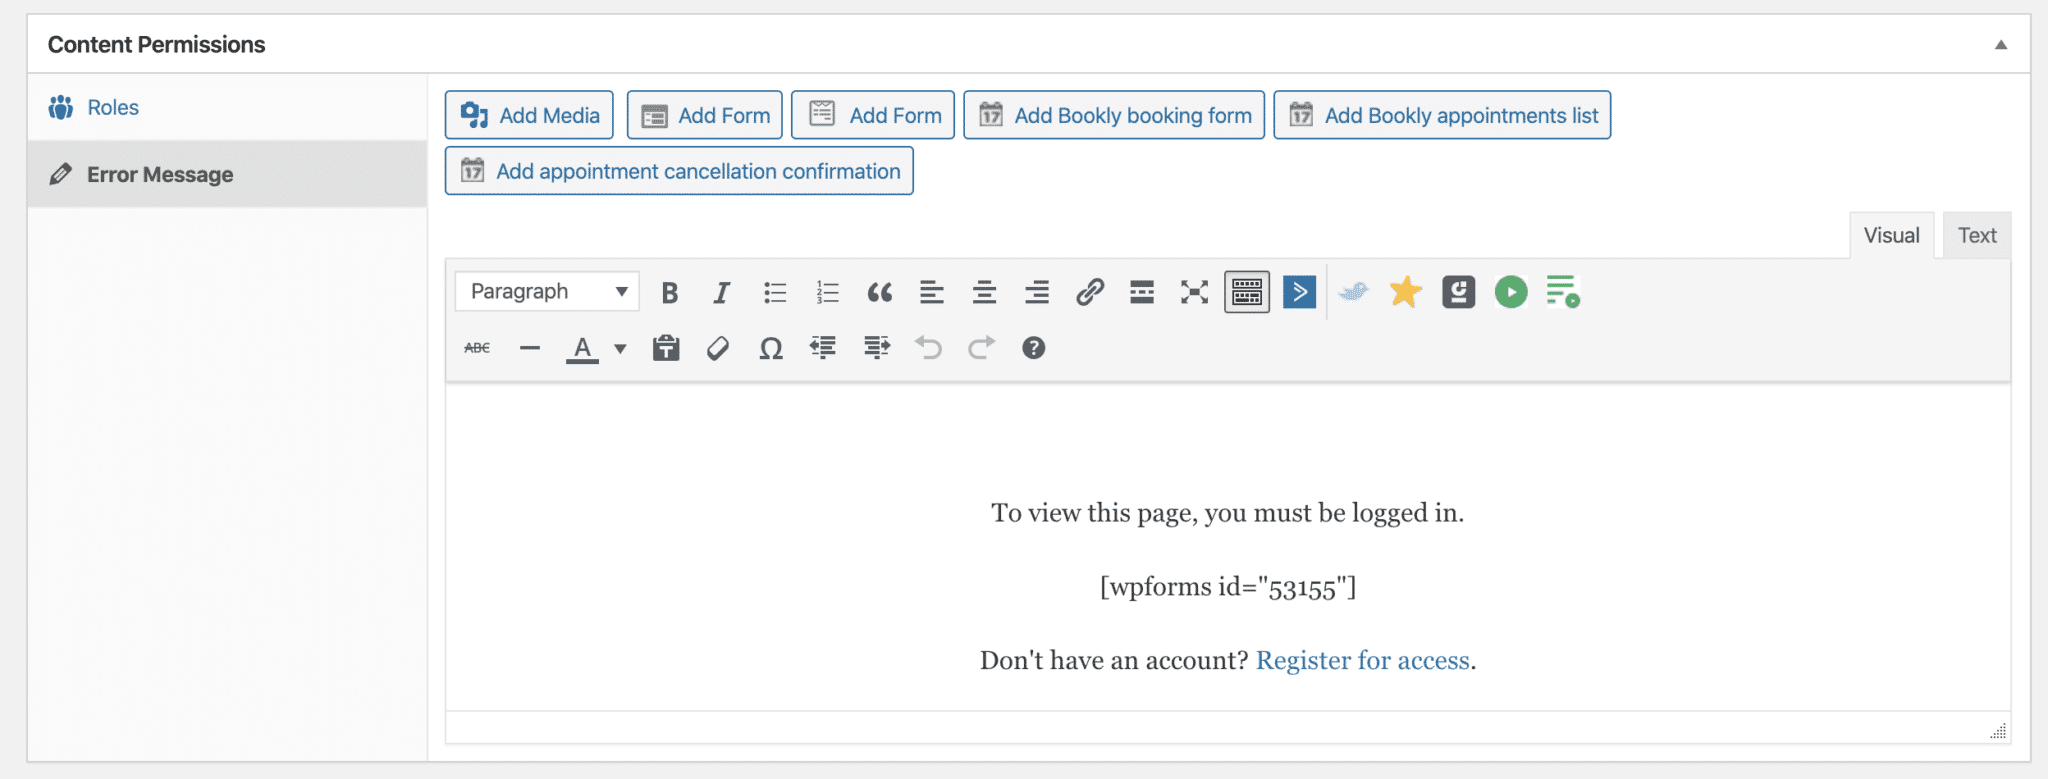The width and height of the screenshot is (2048, 779).
Task: Insert Read More tag
Action: click(x=1142, y=292)
